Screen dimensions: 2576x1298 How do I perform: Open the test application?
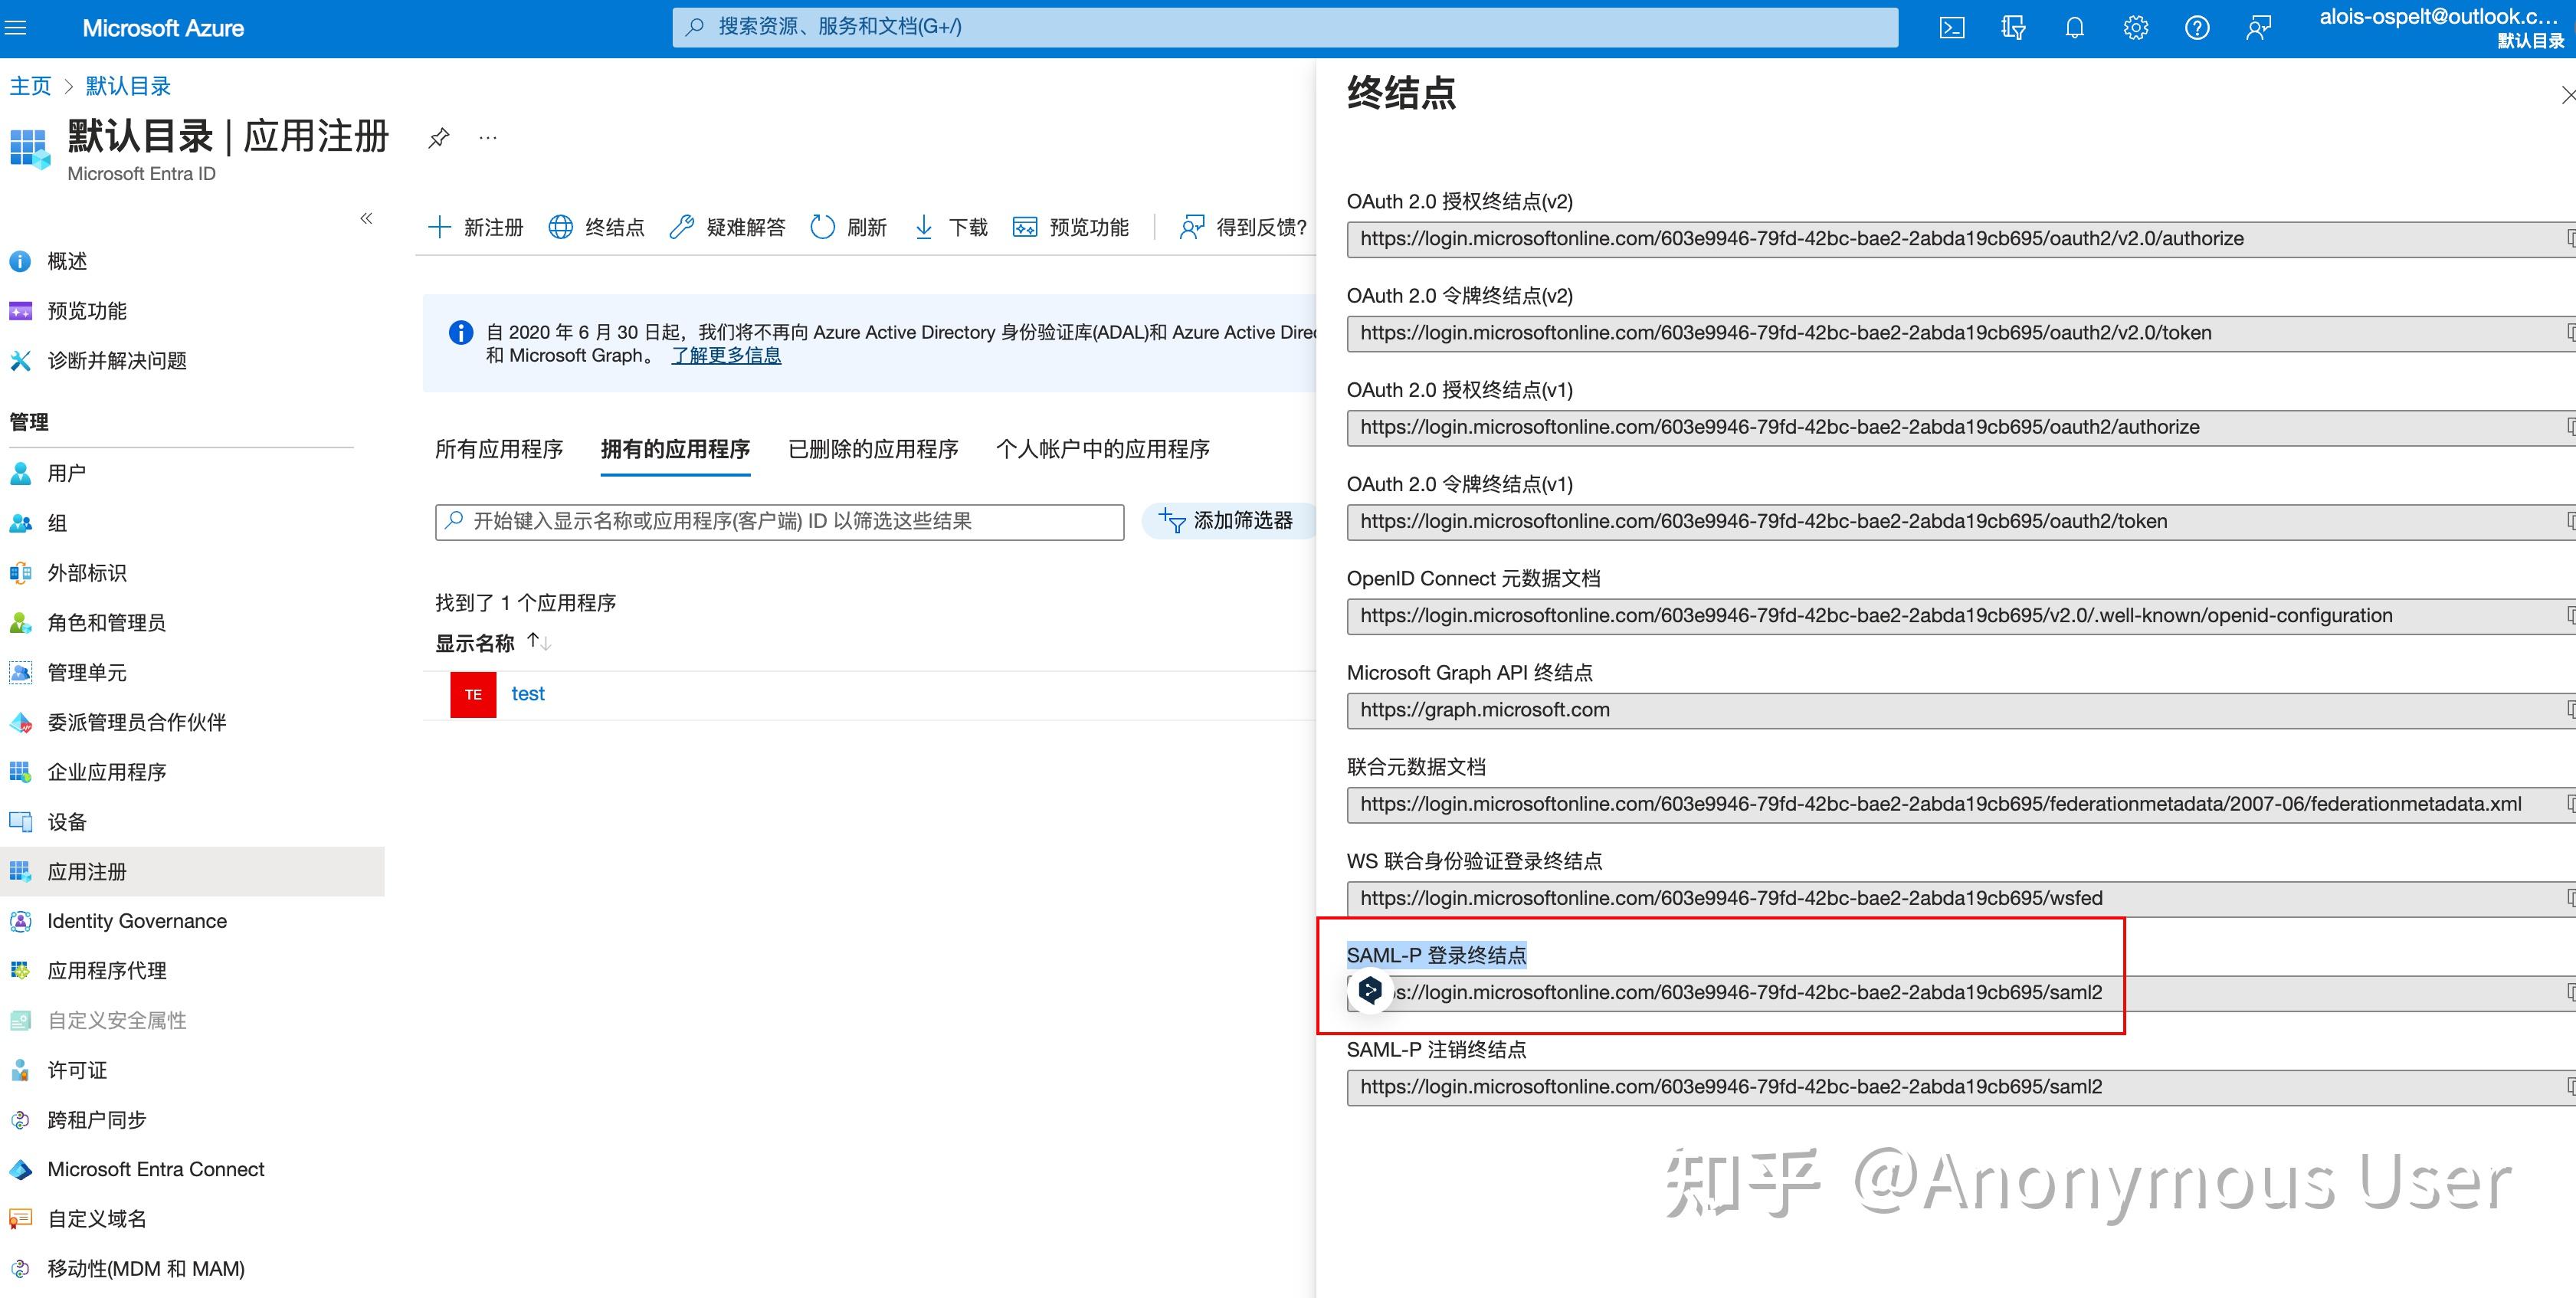[x=528, y=693]
